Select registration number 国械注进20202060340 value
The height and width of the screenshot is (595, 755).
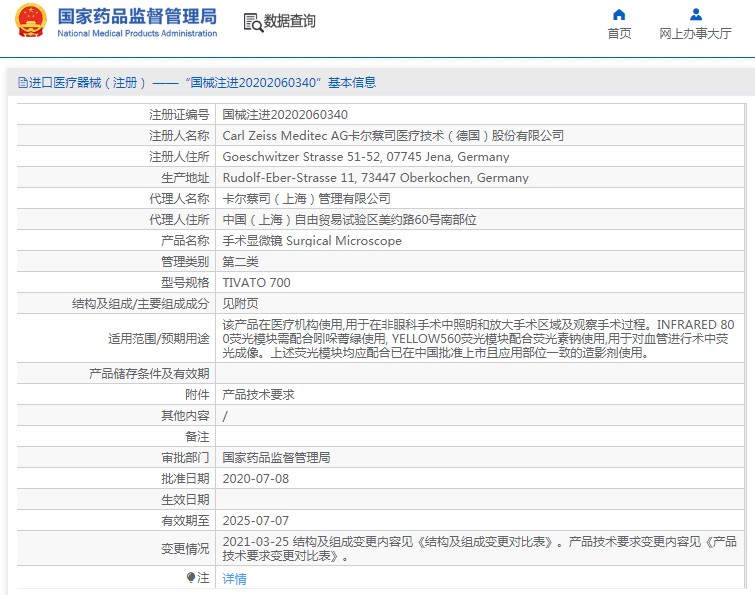pyautogui.click(x=285, y=115)
